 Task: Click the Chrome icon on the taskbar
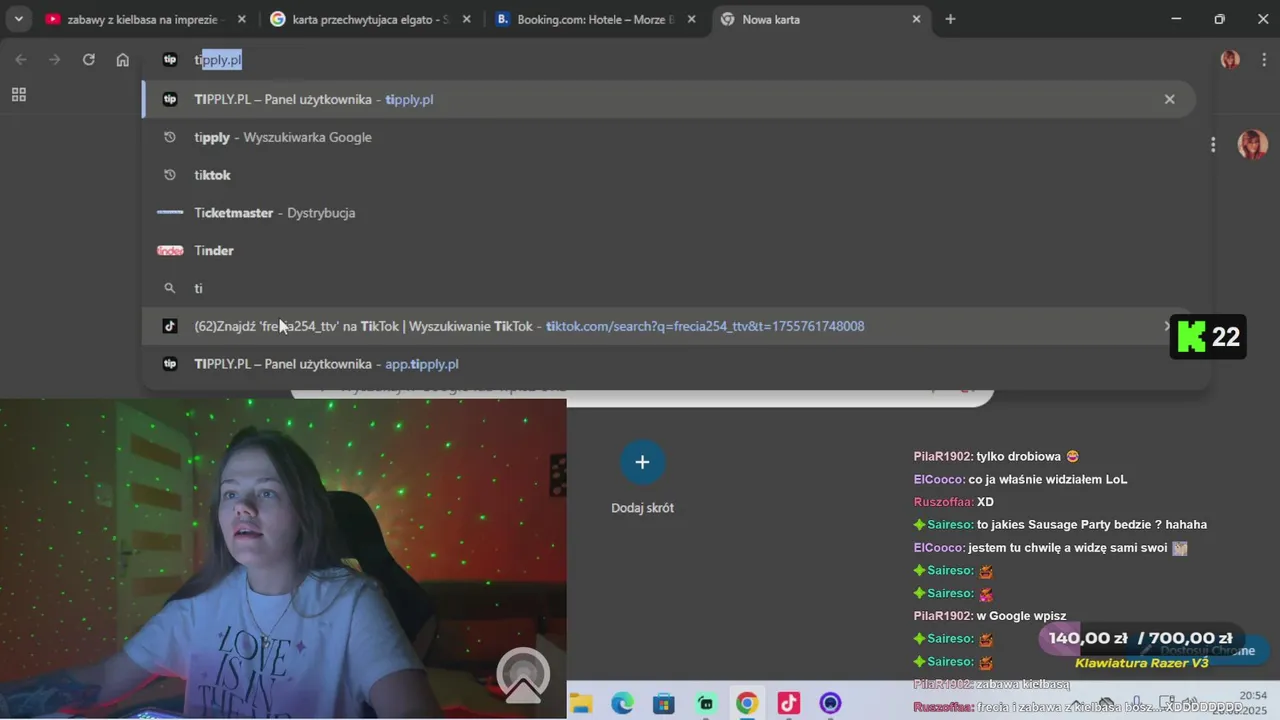tap(747, 704)
